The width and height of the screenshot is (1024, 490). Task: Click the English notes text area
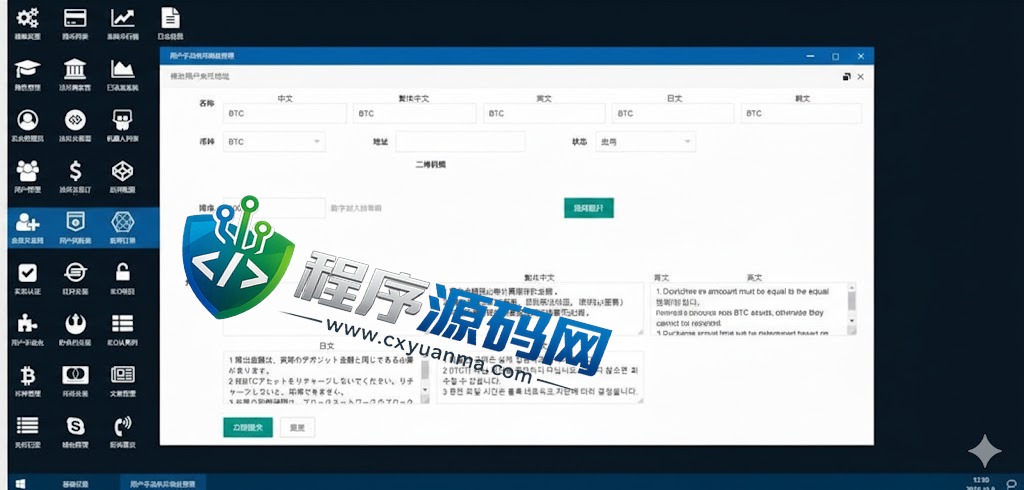tap(754, 309)
